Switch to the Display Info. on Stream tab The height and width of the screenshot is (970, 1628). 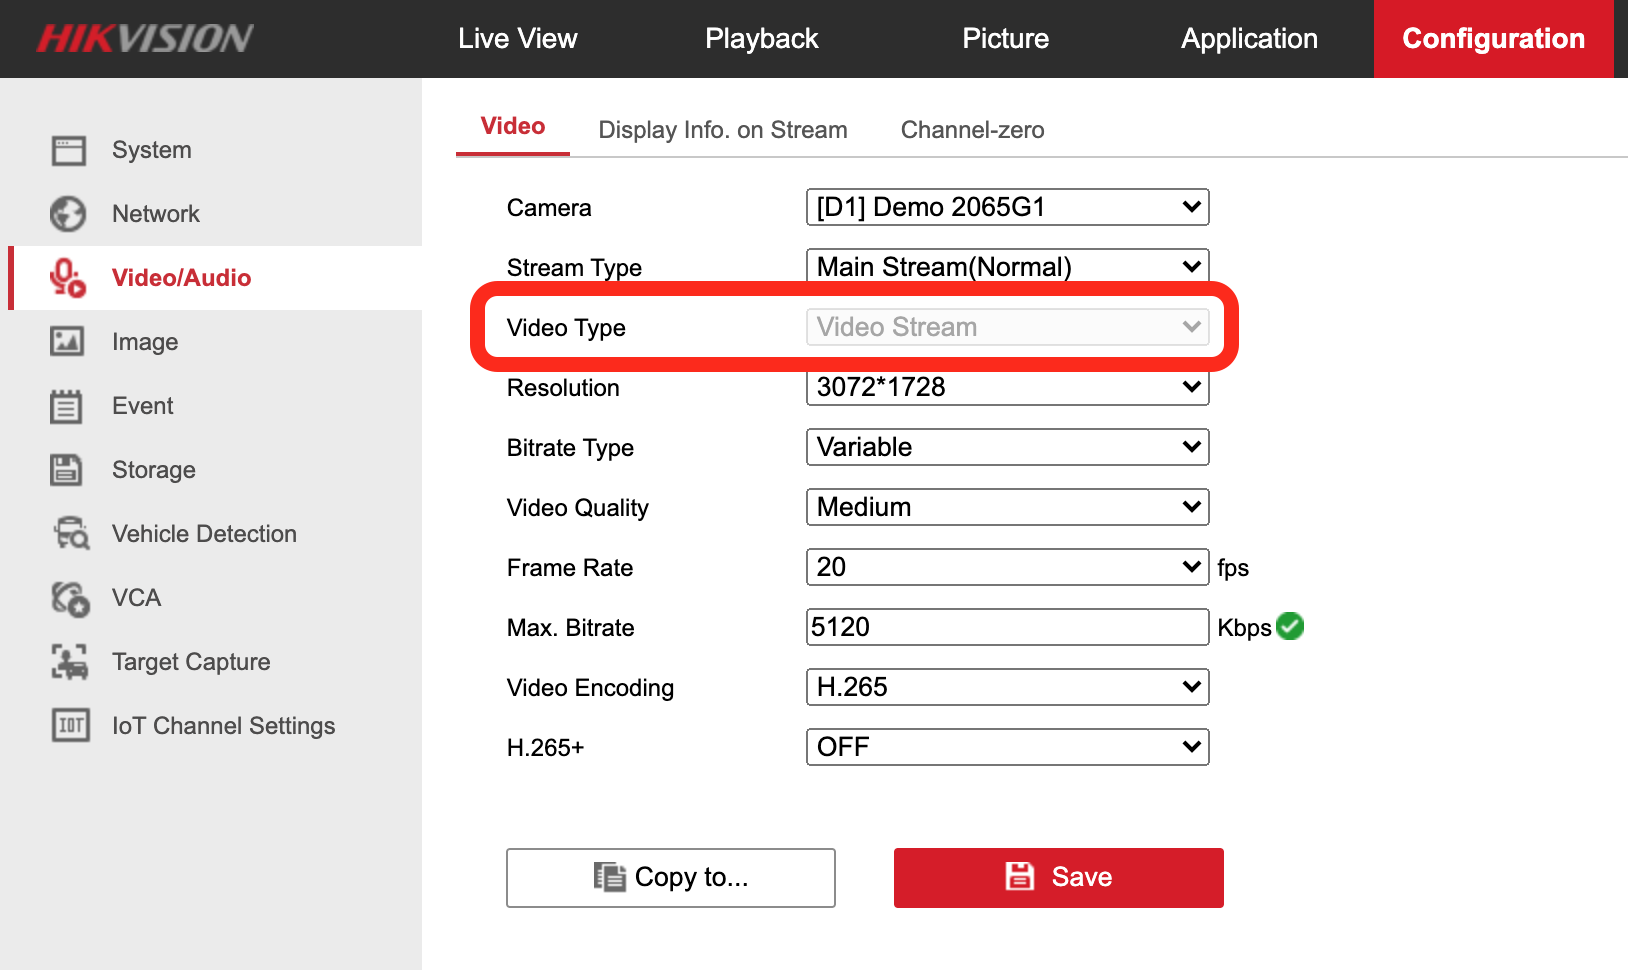pos(722,130)
